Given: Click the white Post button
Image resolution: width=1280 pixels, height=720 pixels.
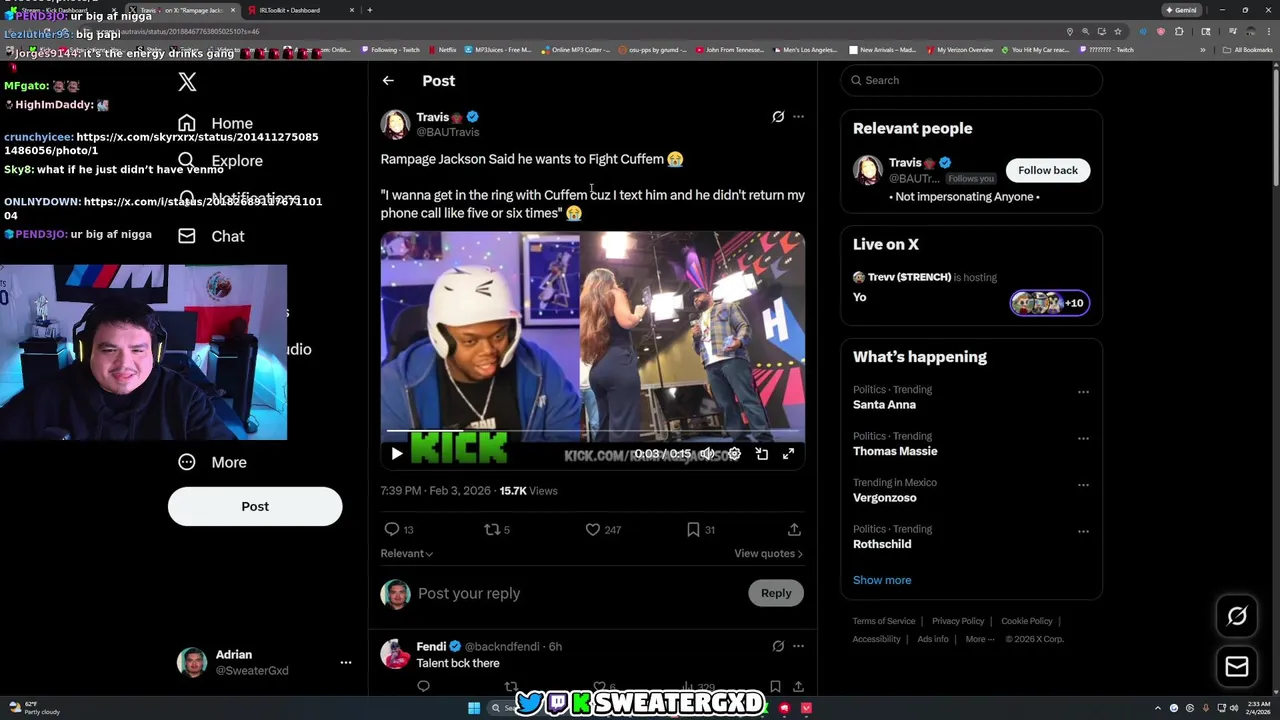Looking at the screenshot, I should 255,506.
